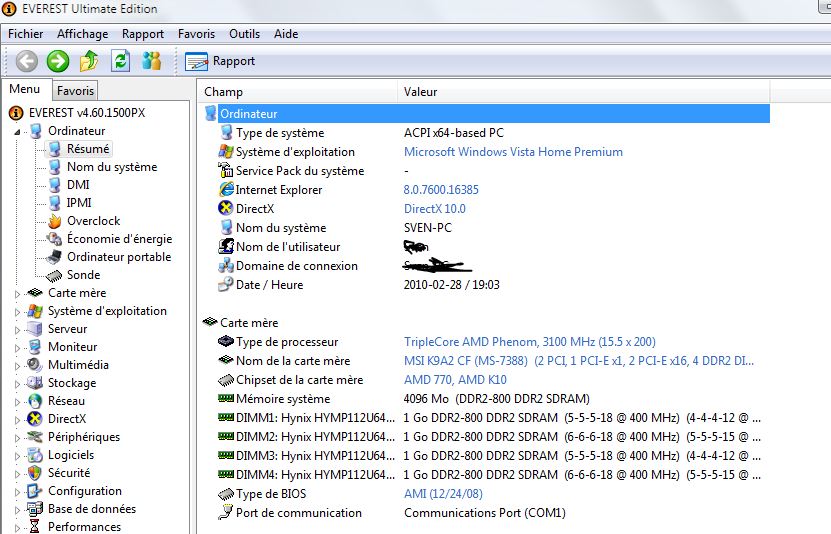Click the Ordinateur portable laptop icon
The height and width of the screenshot is (534, 831).
(x=54, y=257)
